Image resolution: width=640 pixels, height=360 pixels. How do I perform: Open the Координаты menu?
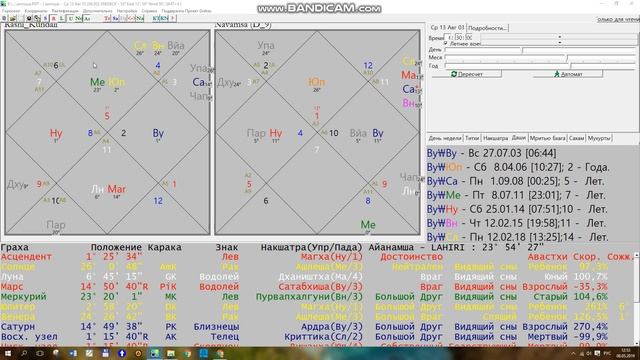pyautogui.click(x=36, y=11)
